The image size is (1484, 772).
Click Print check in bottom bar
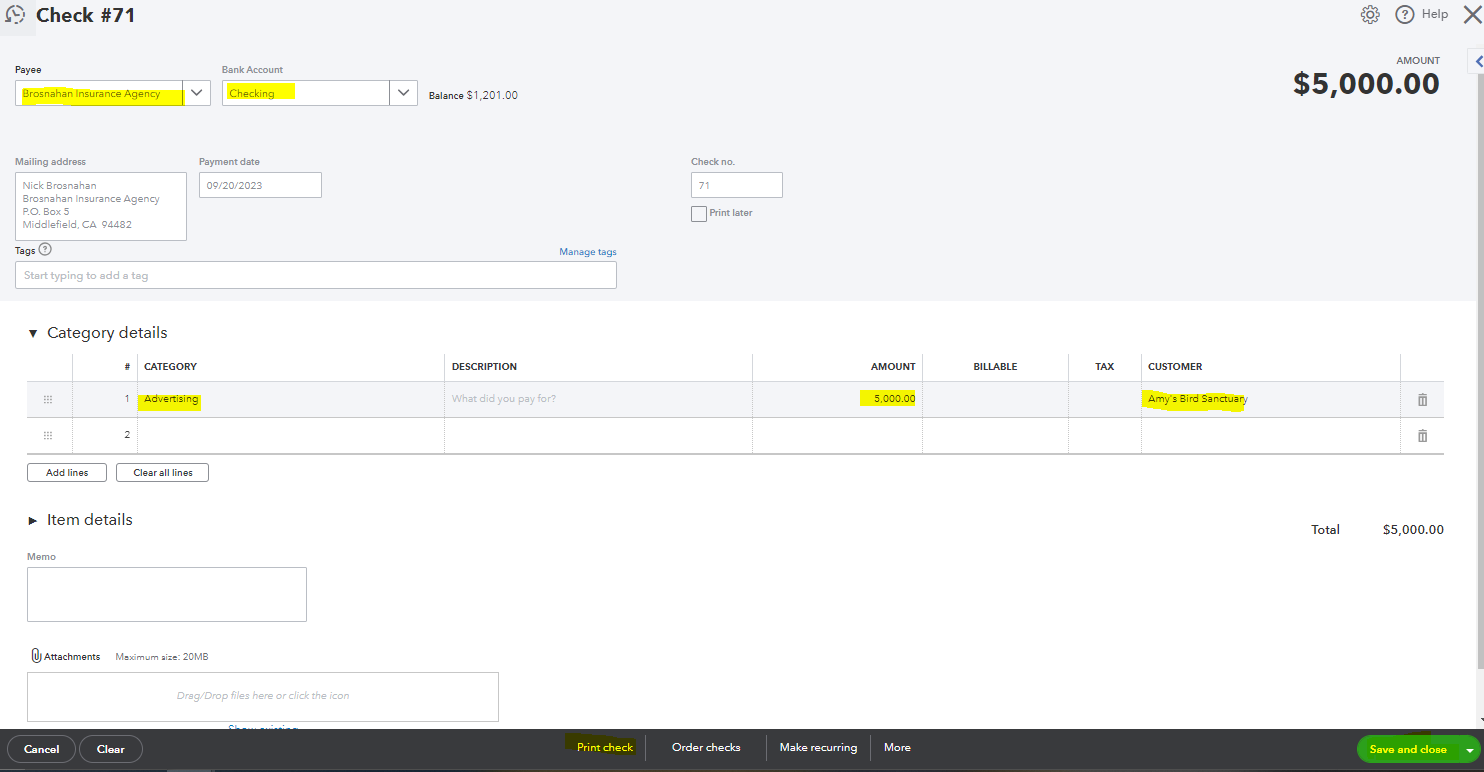tap(605, 747)
